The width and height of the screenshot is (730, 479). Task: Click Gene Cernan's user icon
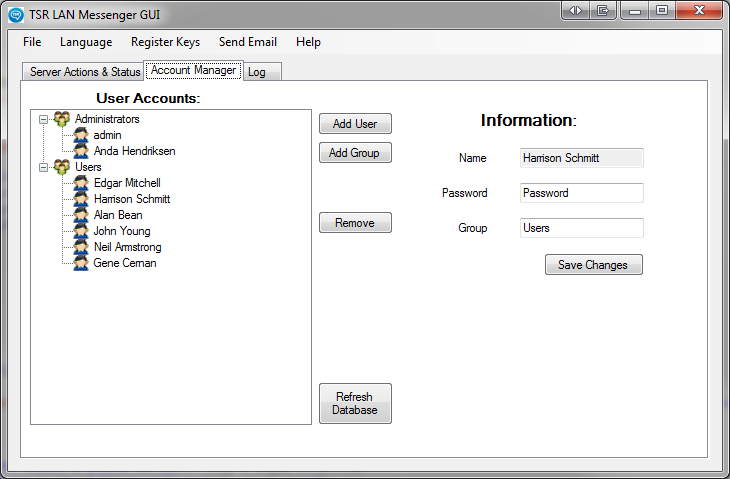coord(81,263)
